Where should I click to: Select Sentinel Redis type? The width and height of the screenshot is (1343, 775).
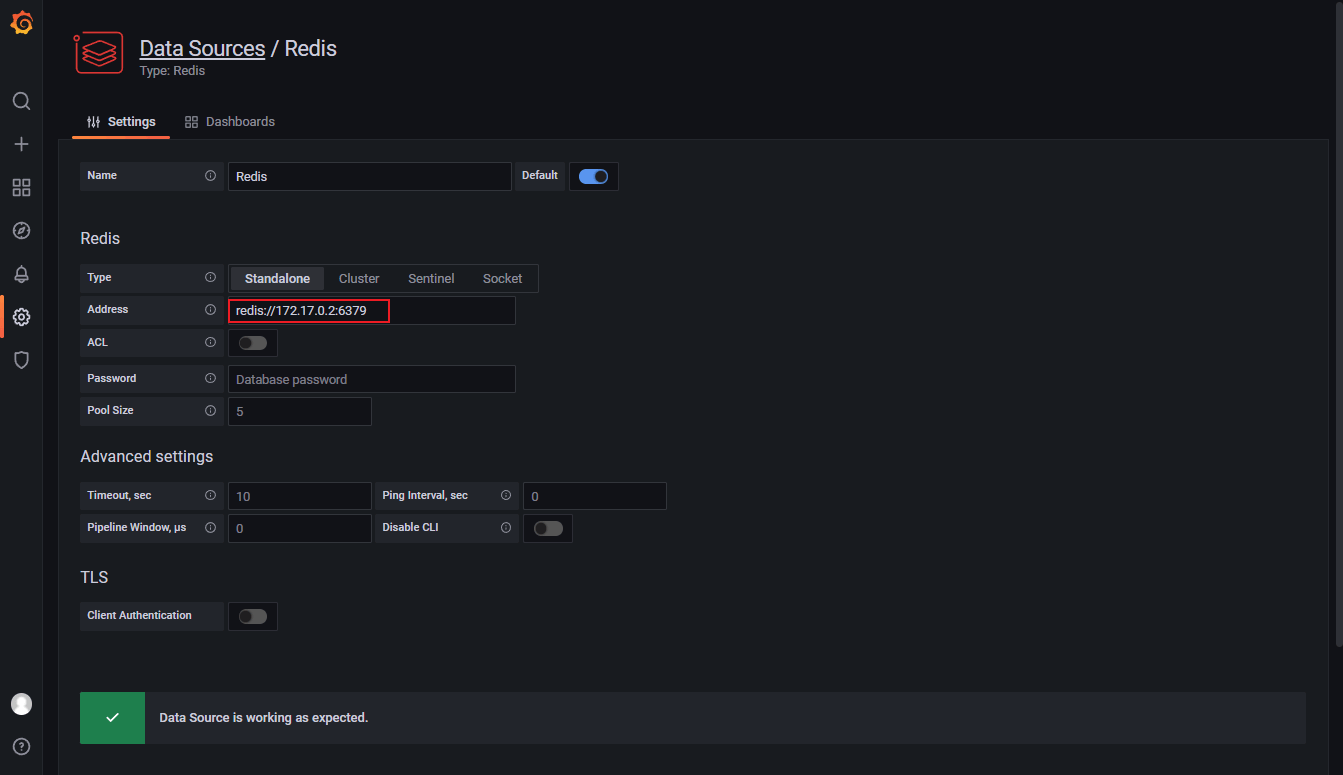pos(431,278)
